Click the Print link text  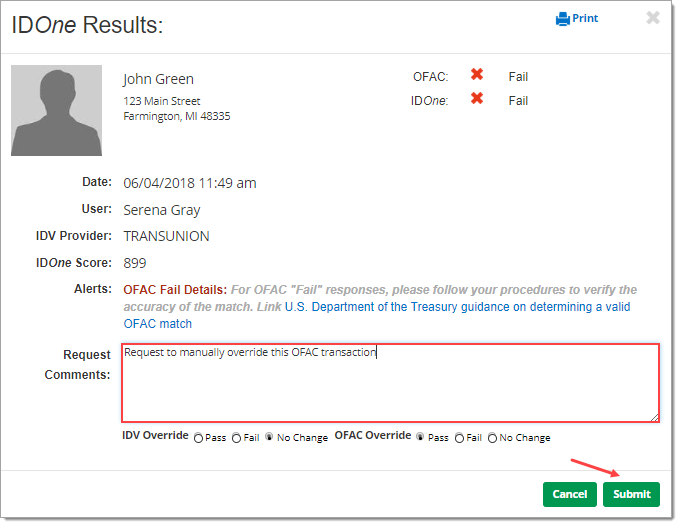tap(585, 18)
